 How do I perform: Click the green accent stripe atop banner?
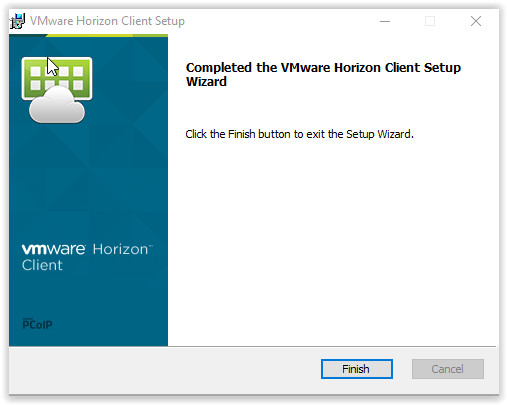pyautogui.click(x=107, y=35)
